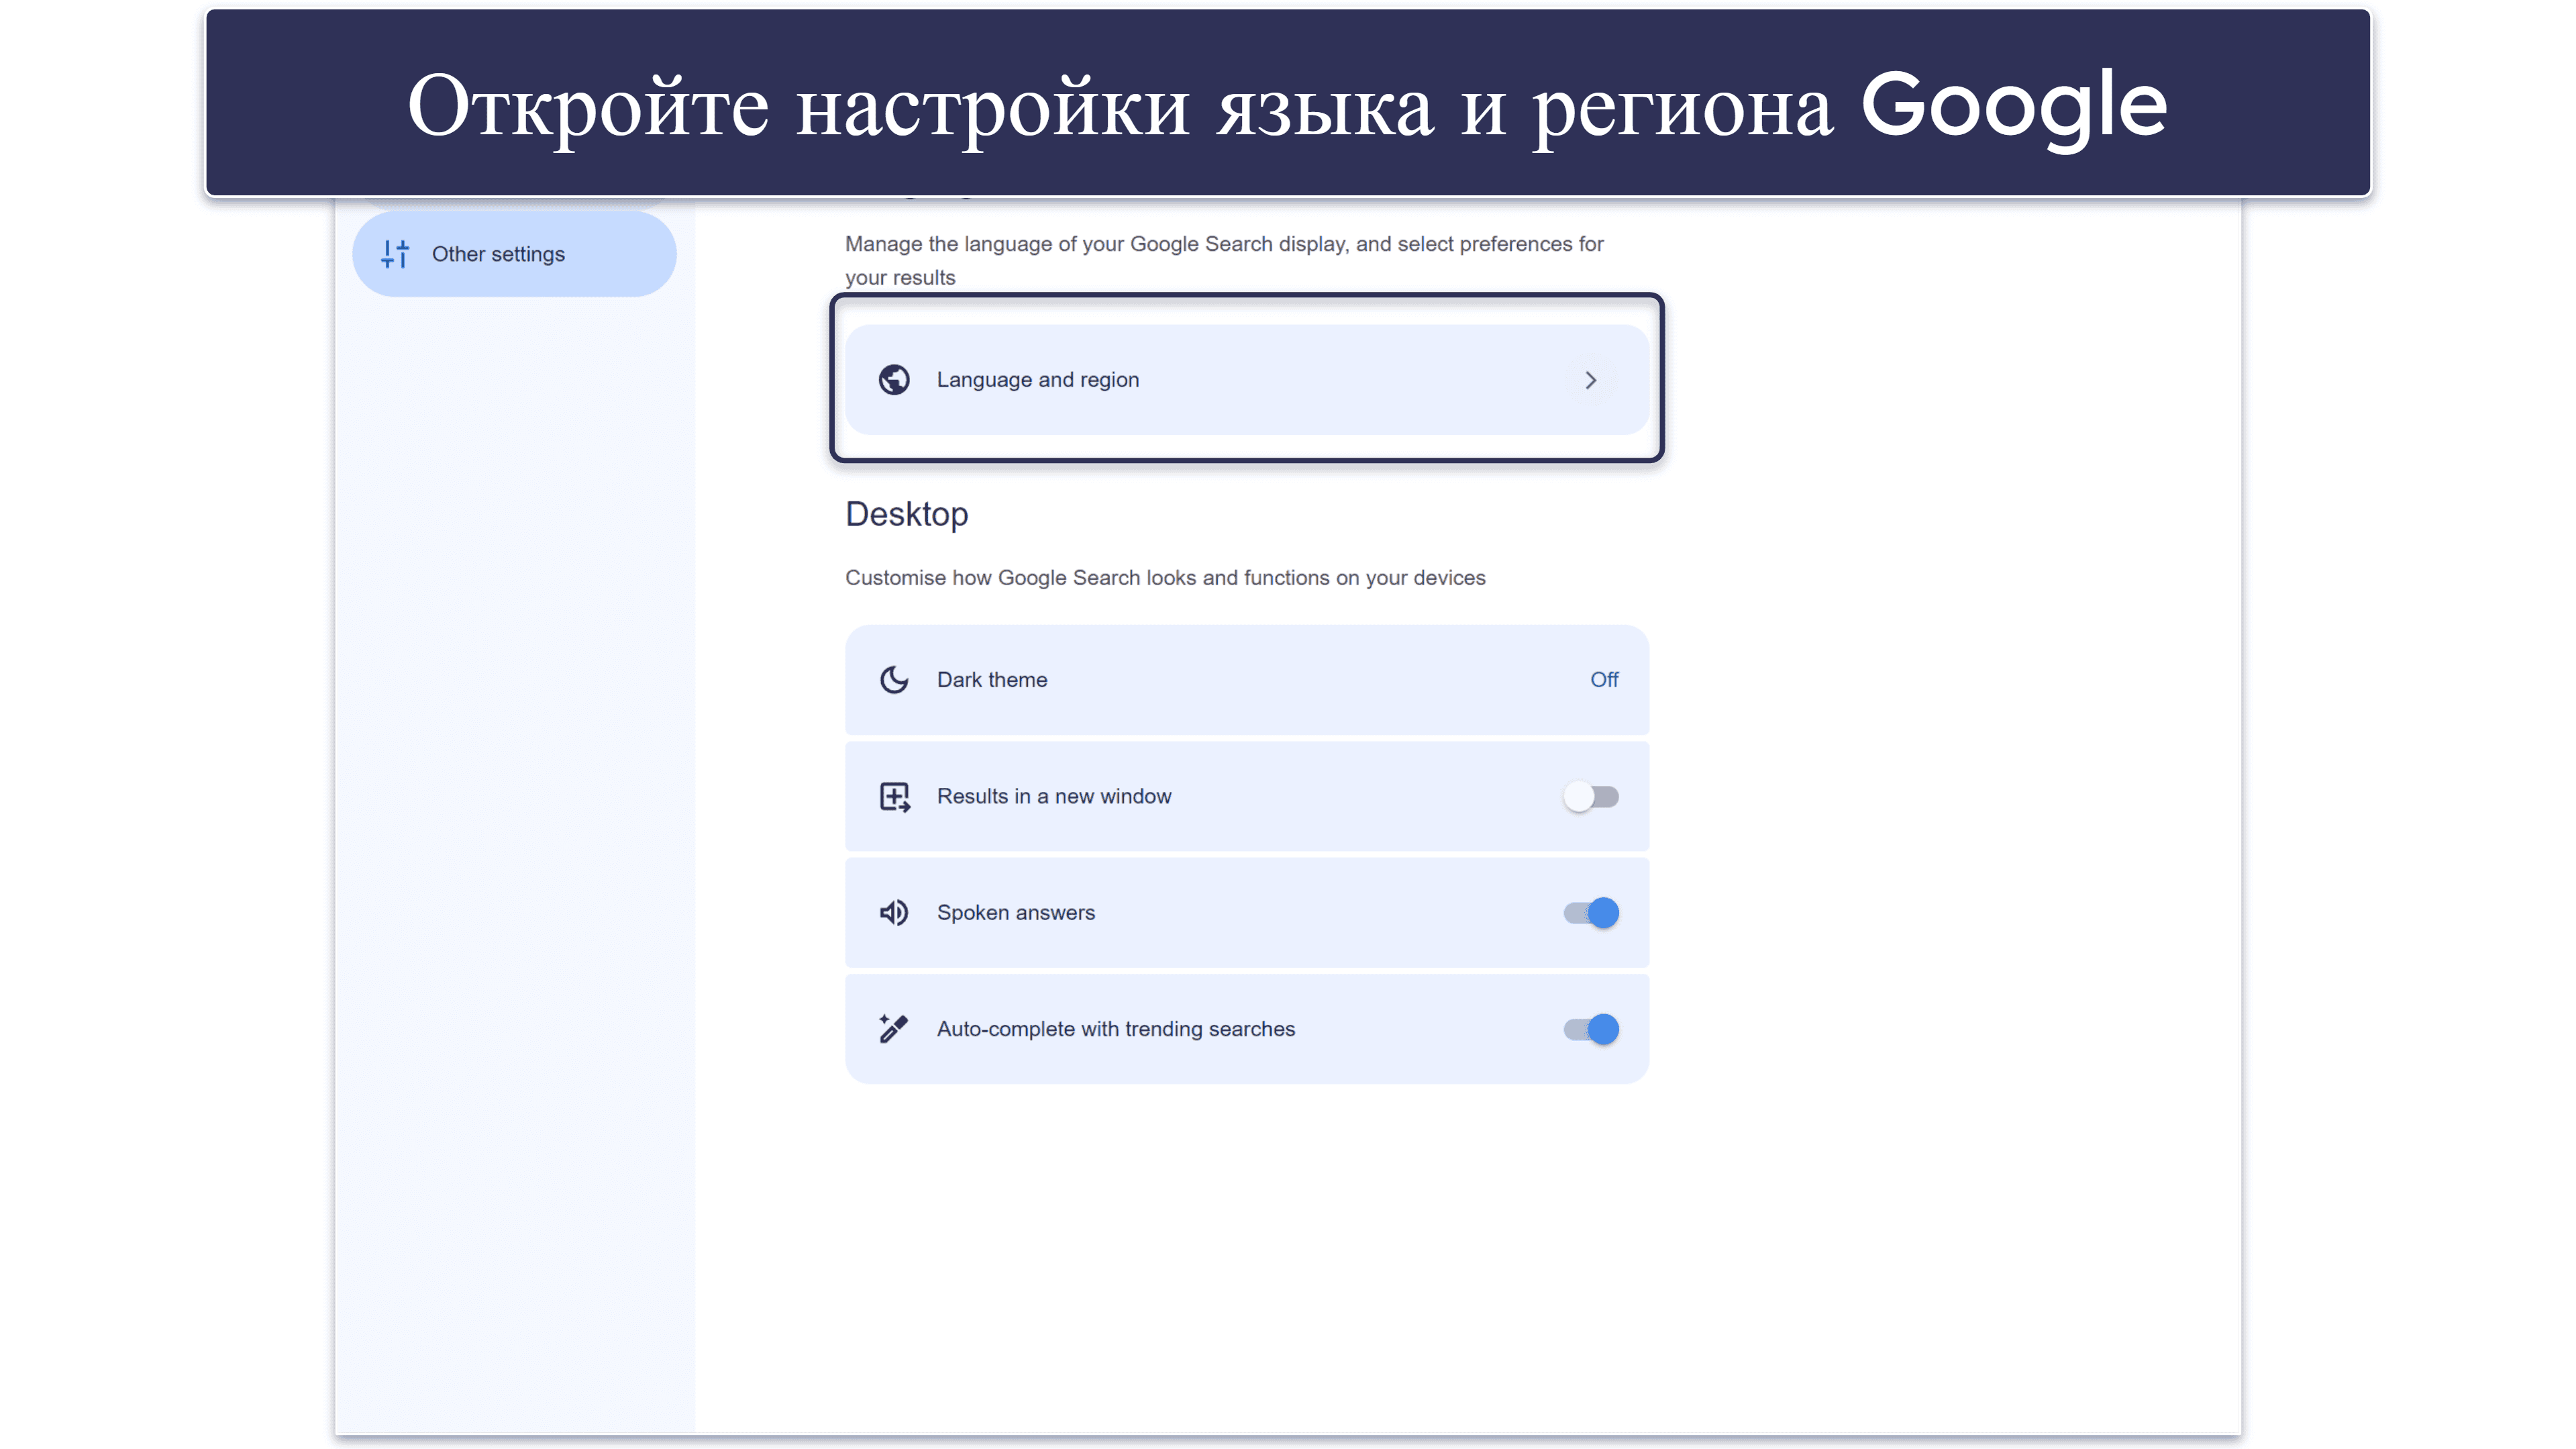Click the Auto-complete with trending searches label
This screenshot has width=2576, height=1449.
pos(1116,1029)
